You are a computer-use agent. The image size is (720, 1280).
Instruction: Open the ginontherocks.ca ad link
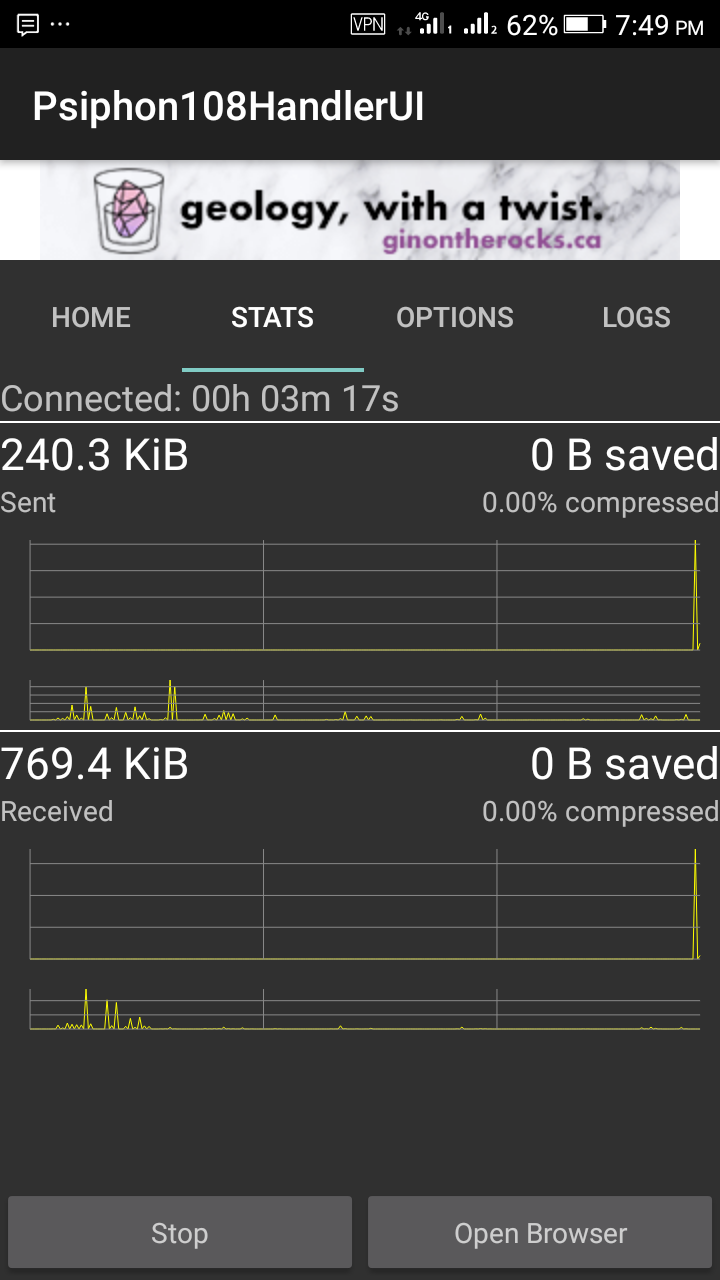point(491,241)
